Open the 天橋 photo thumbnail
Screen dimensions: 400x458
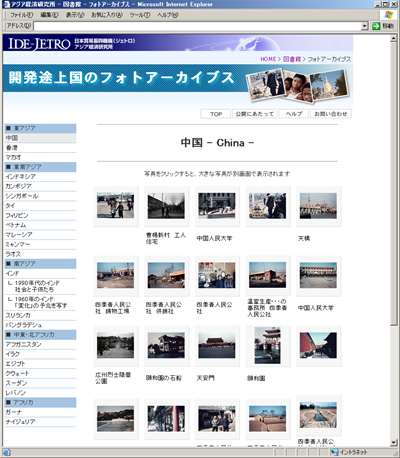[x=318, y=206]
